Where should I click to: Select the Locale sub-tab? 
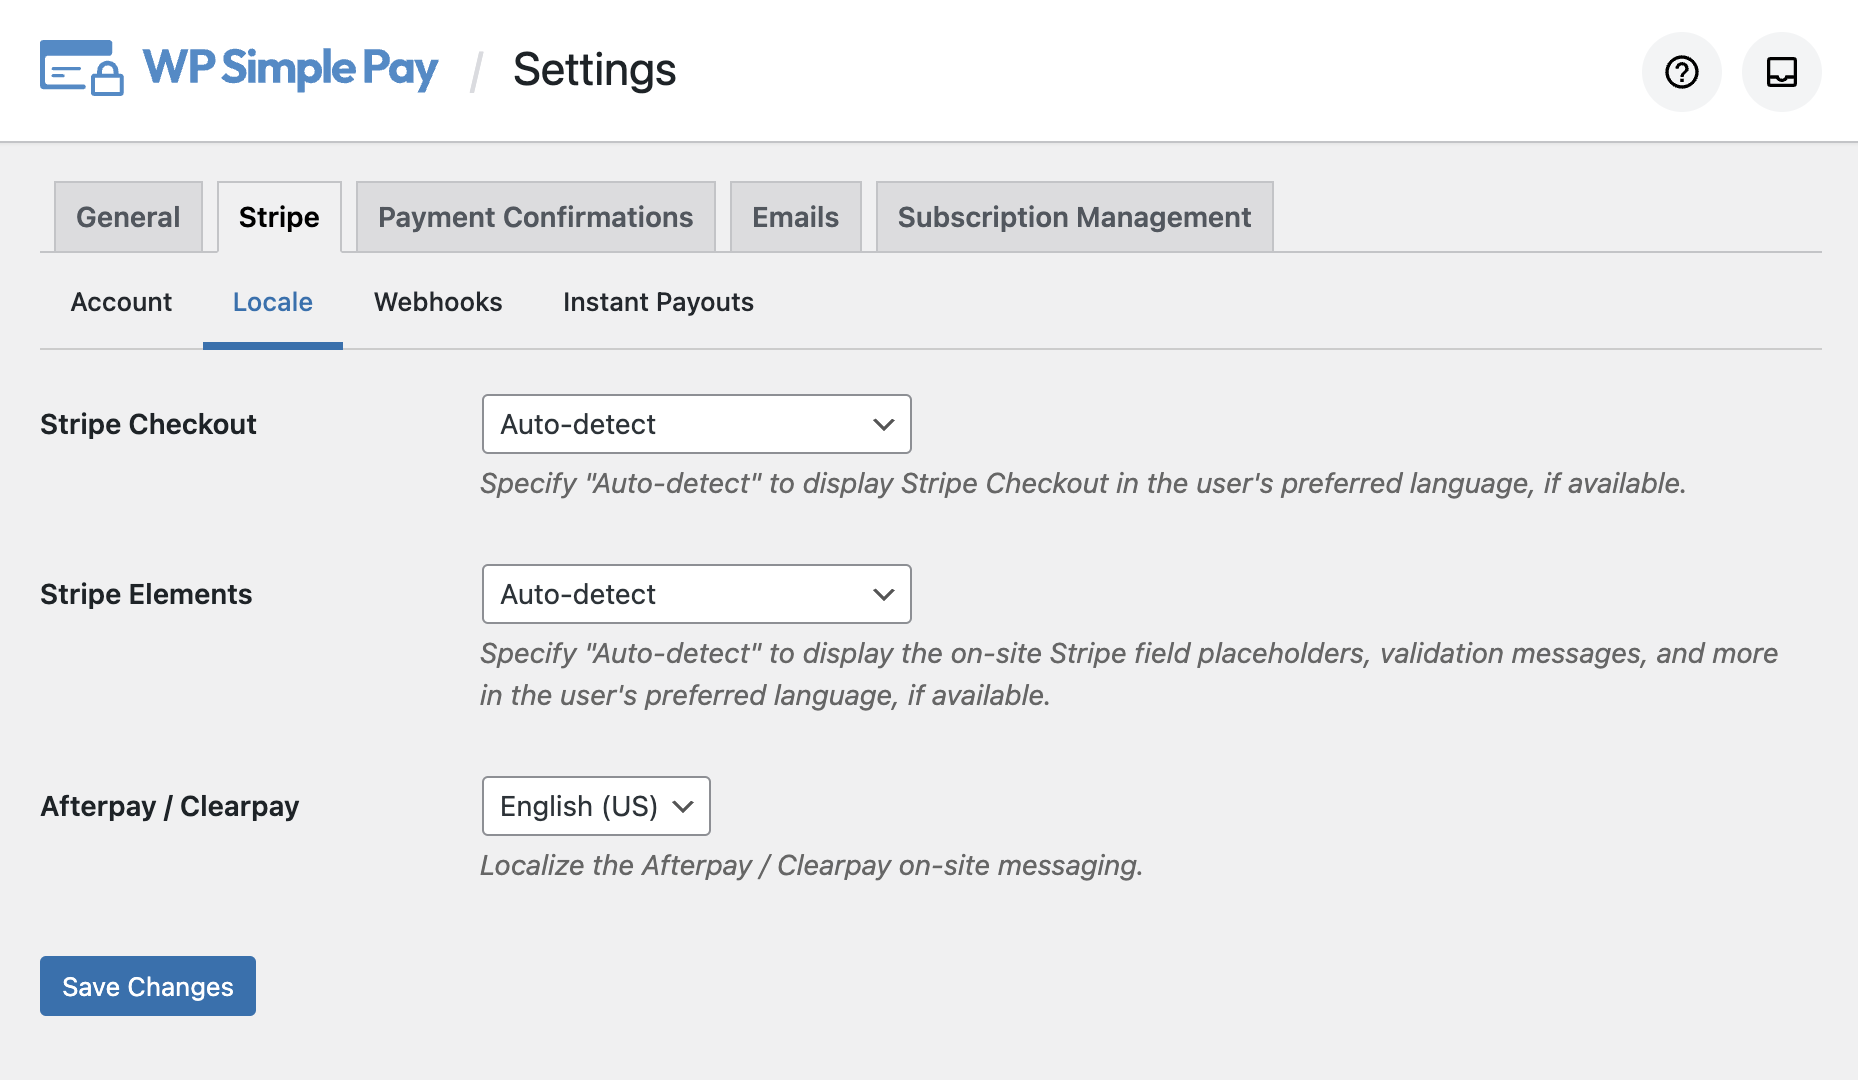pyautogui.click(x=272, y=302)
